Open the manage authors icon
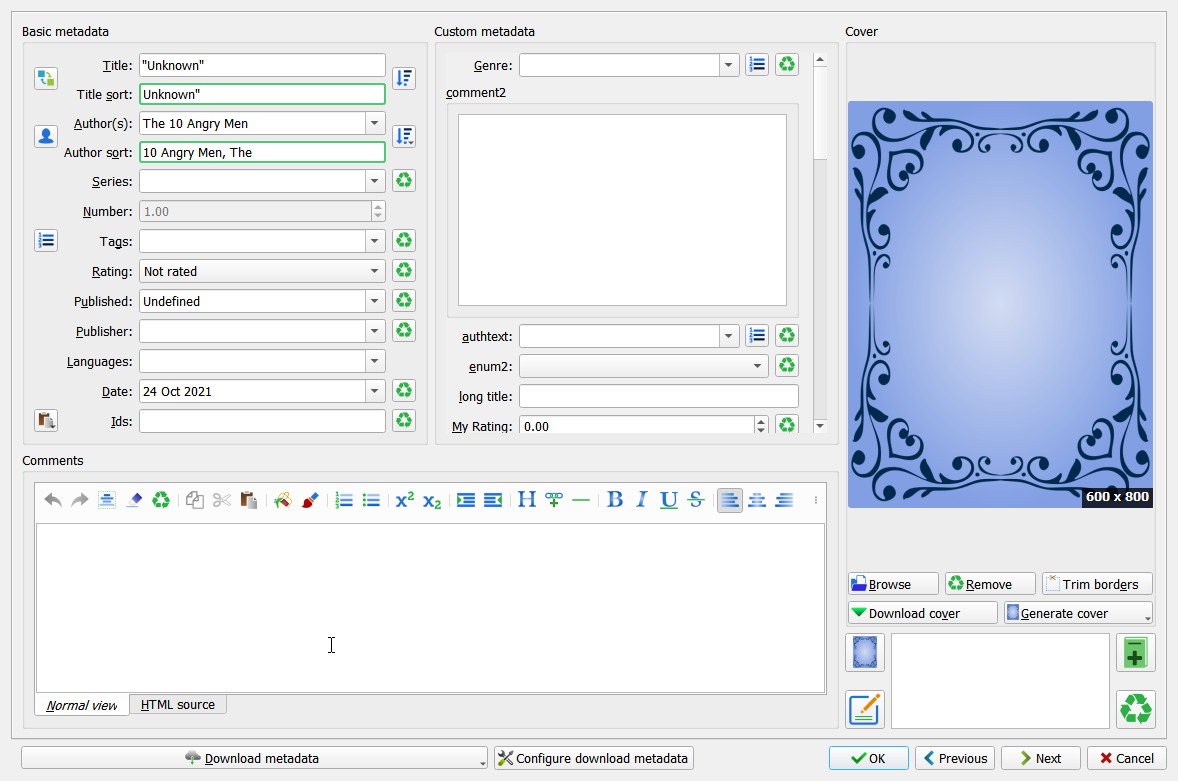The width and height of the screenshot is (1178, 781). (45, 137)
